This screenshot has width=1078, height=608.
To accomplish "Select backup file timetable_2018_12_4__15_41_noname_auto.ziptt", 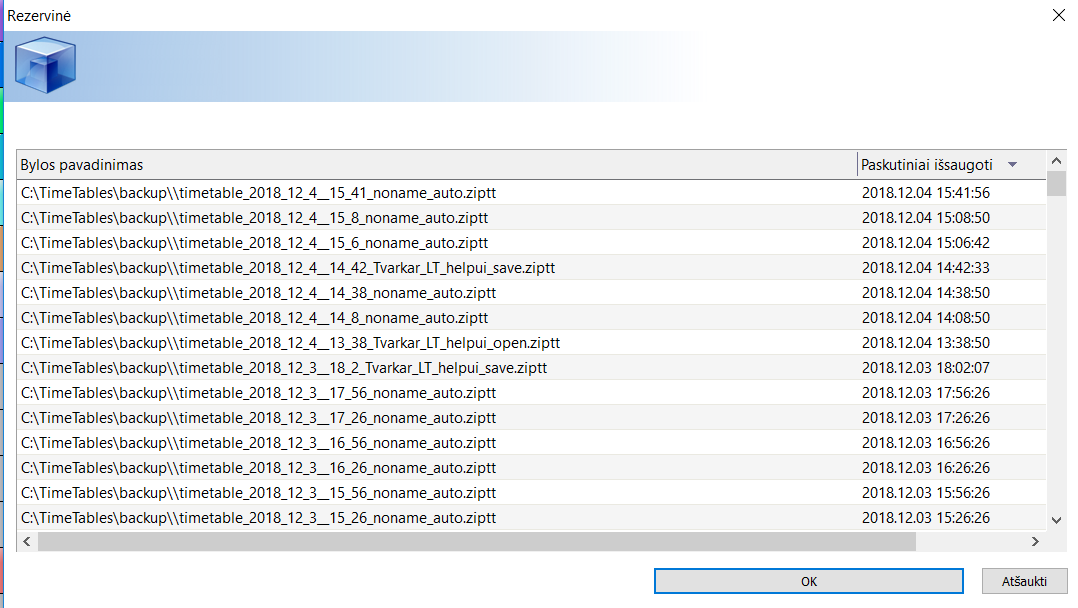I will [x=258, y=193].
